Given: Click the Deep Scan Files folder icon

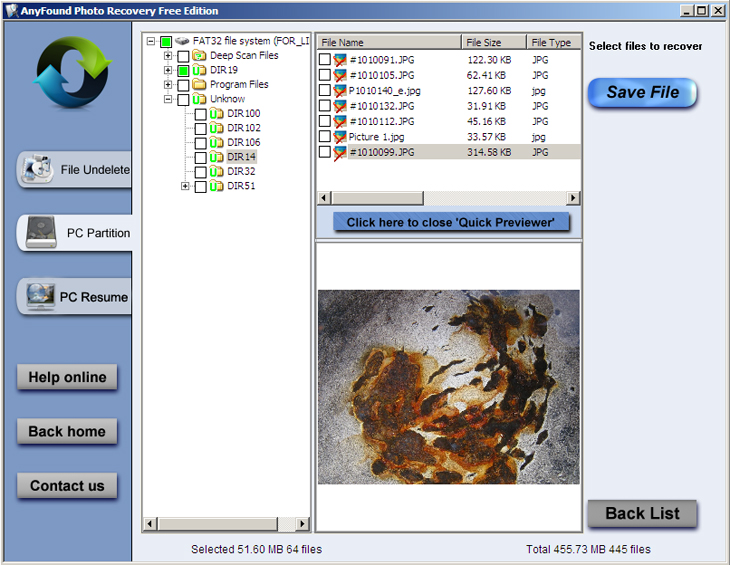Looking at the screenshot, I should pyautogui.click(x=199, y=55).
